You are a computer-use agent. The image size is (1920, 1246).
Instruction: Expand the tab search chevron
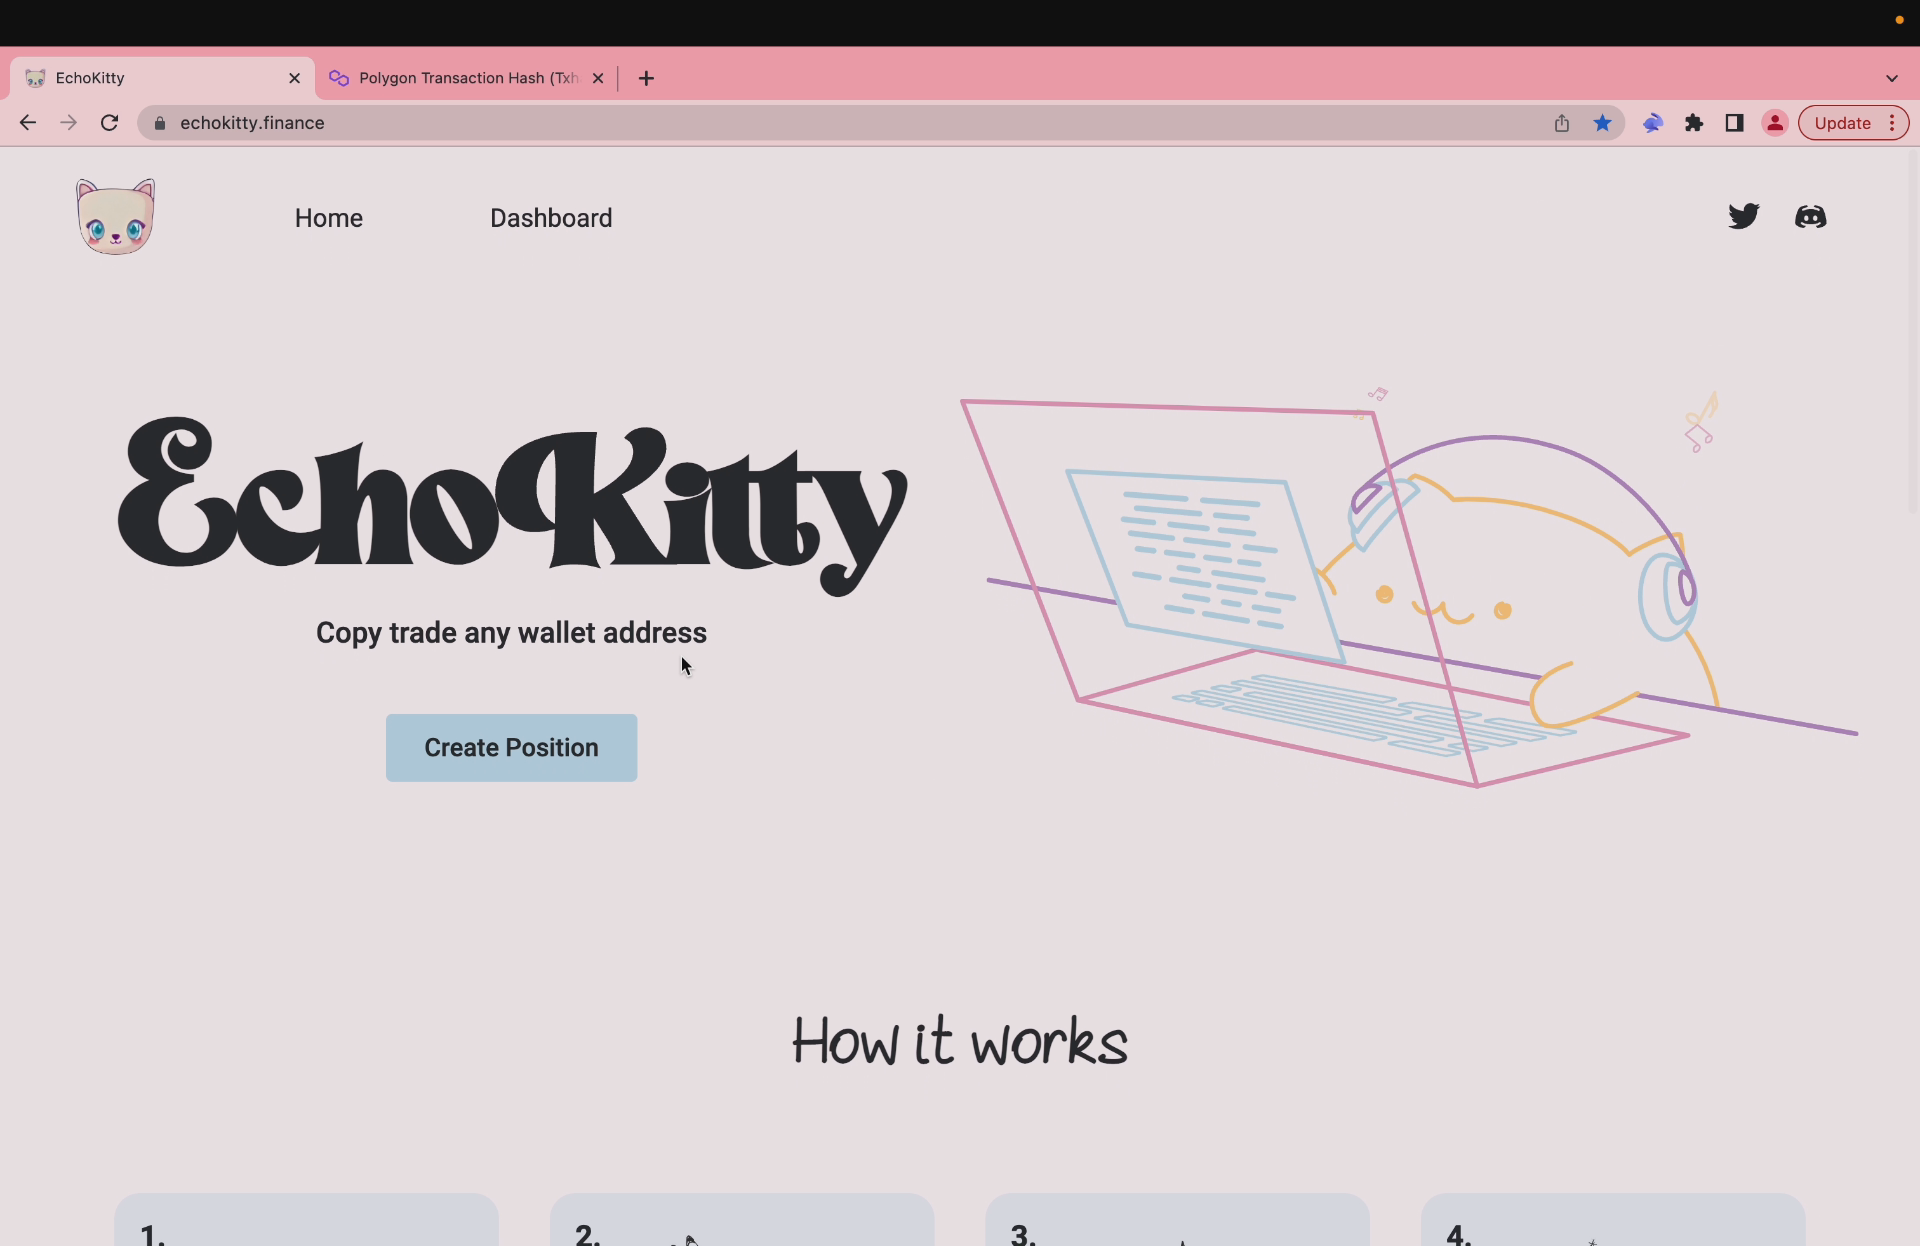(x=1891, y=78)
